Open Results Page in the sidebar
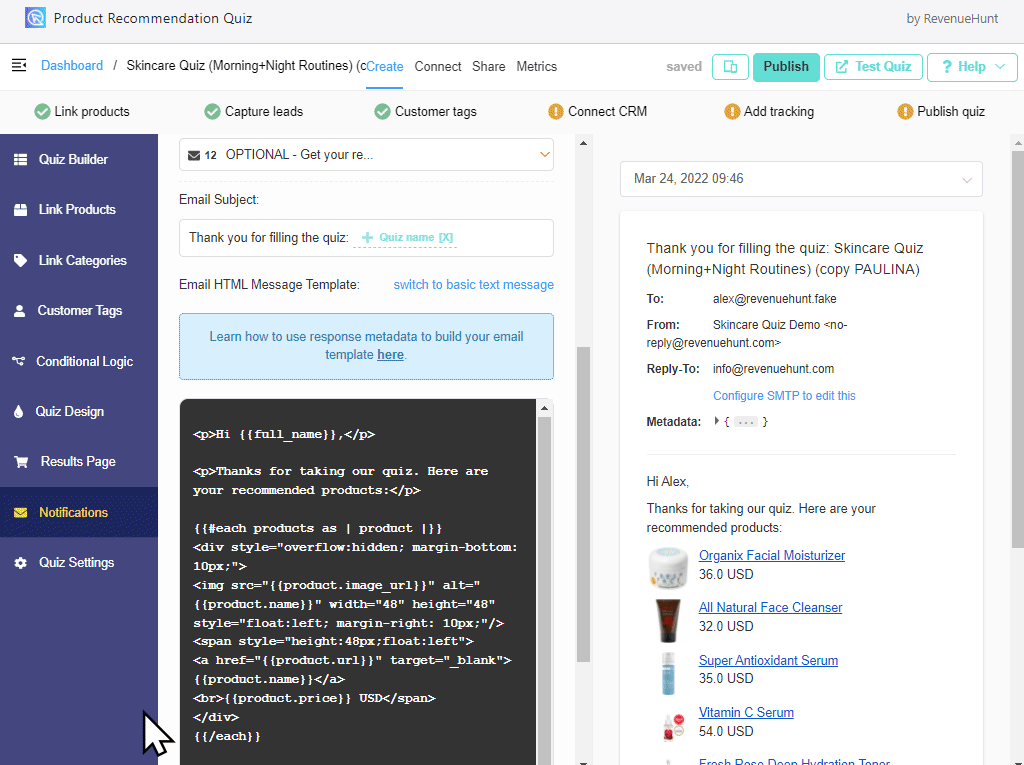Viewport: 1024px width, 765px height. [79, 462]
